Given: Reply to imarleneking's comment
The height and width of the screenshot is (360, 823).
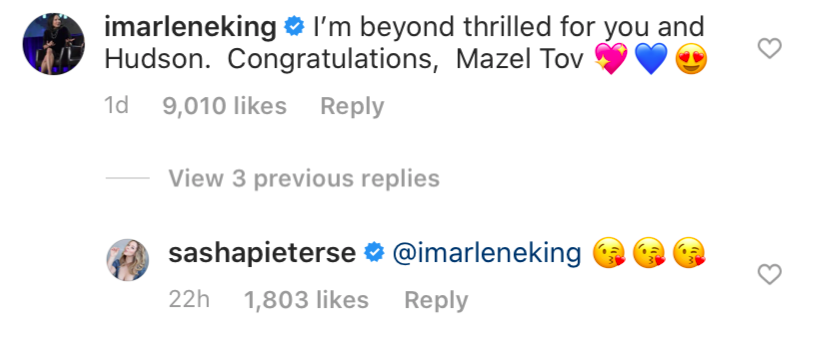Looking at the screenshot, I should coord(352,107).
